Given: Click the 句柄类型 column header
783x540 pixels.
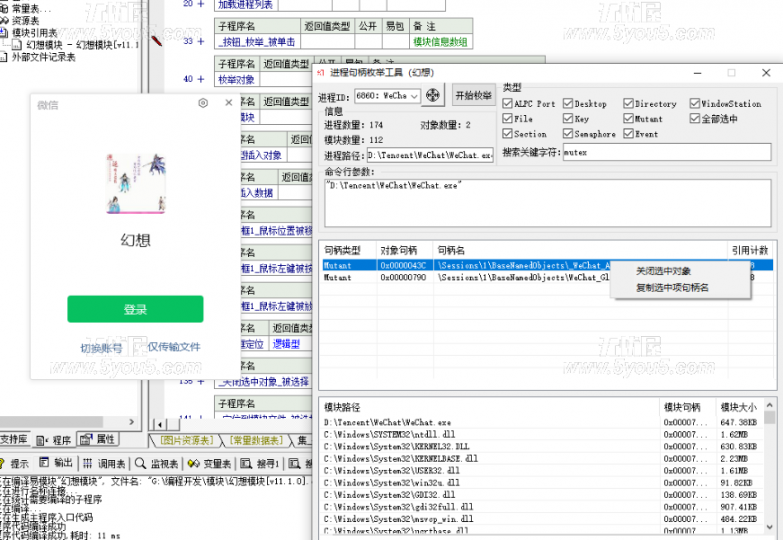Looking at the screenshot, I should [348, 250].
